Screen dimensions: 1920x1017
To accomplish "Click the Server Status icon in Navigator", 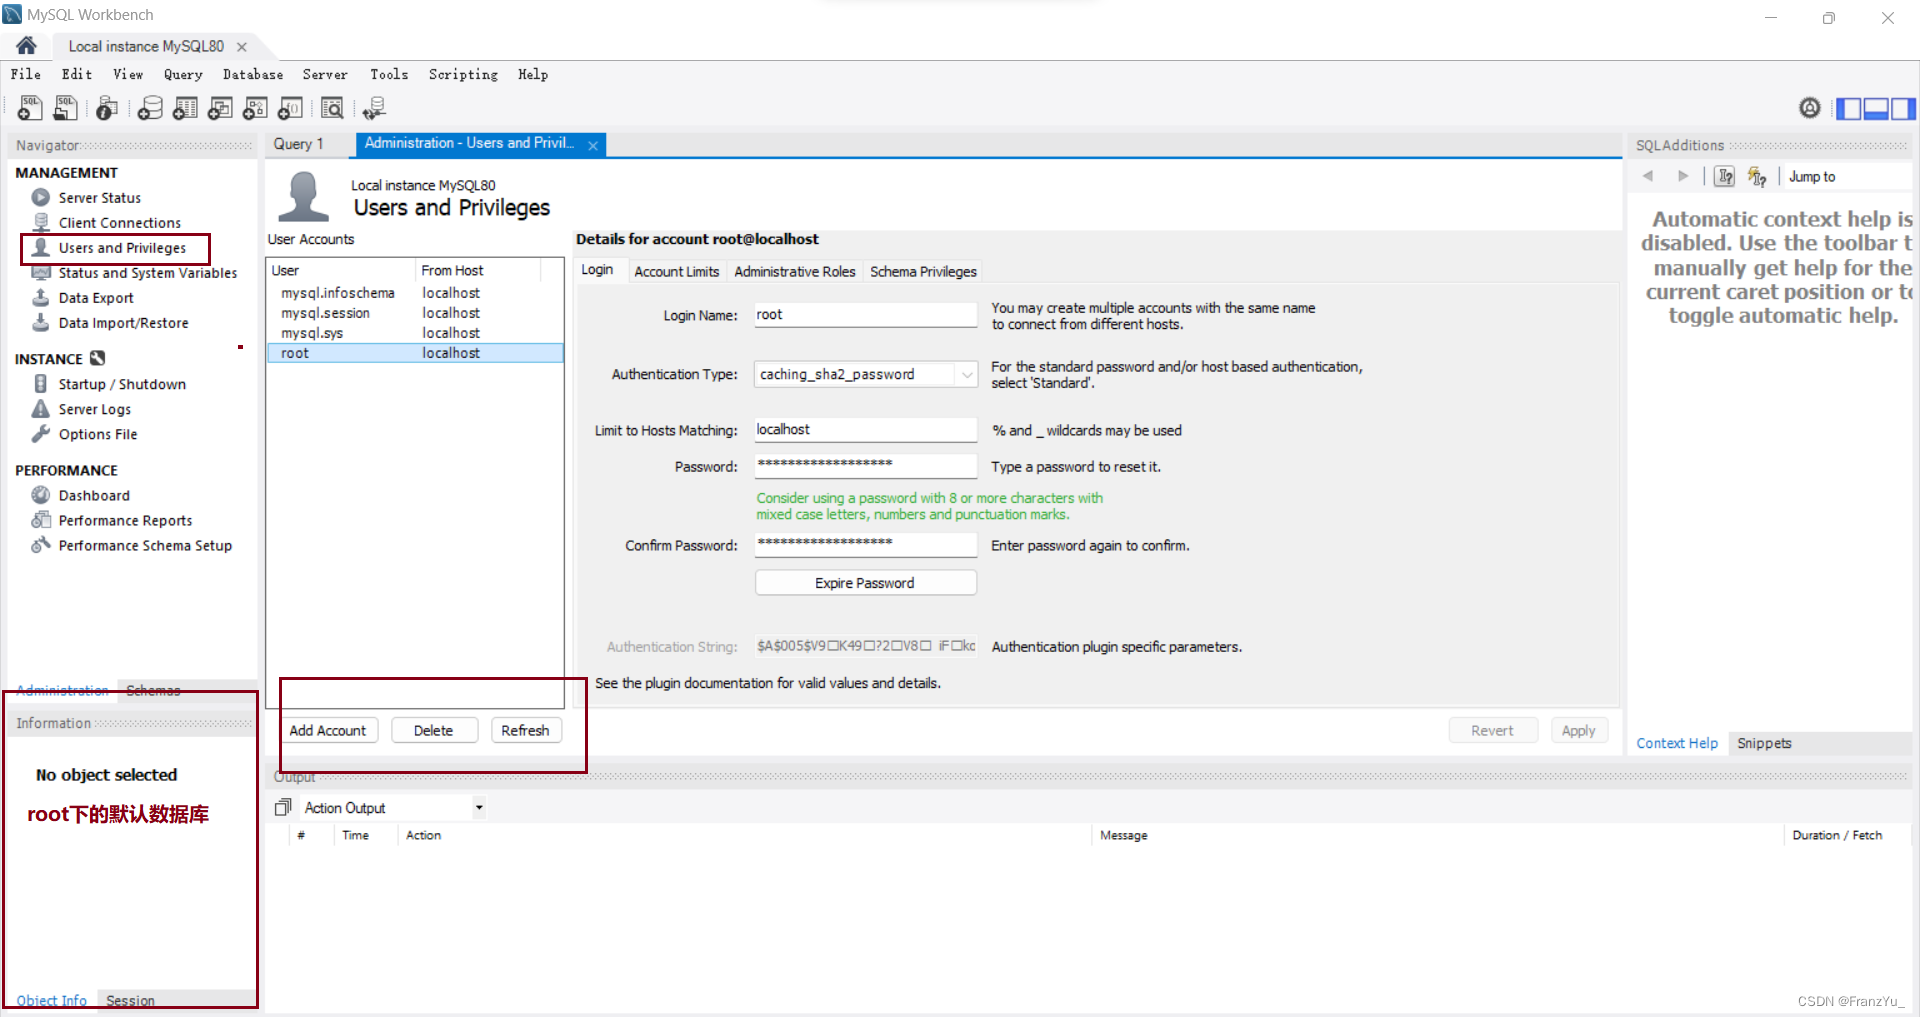I will (x=40, y=197).
